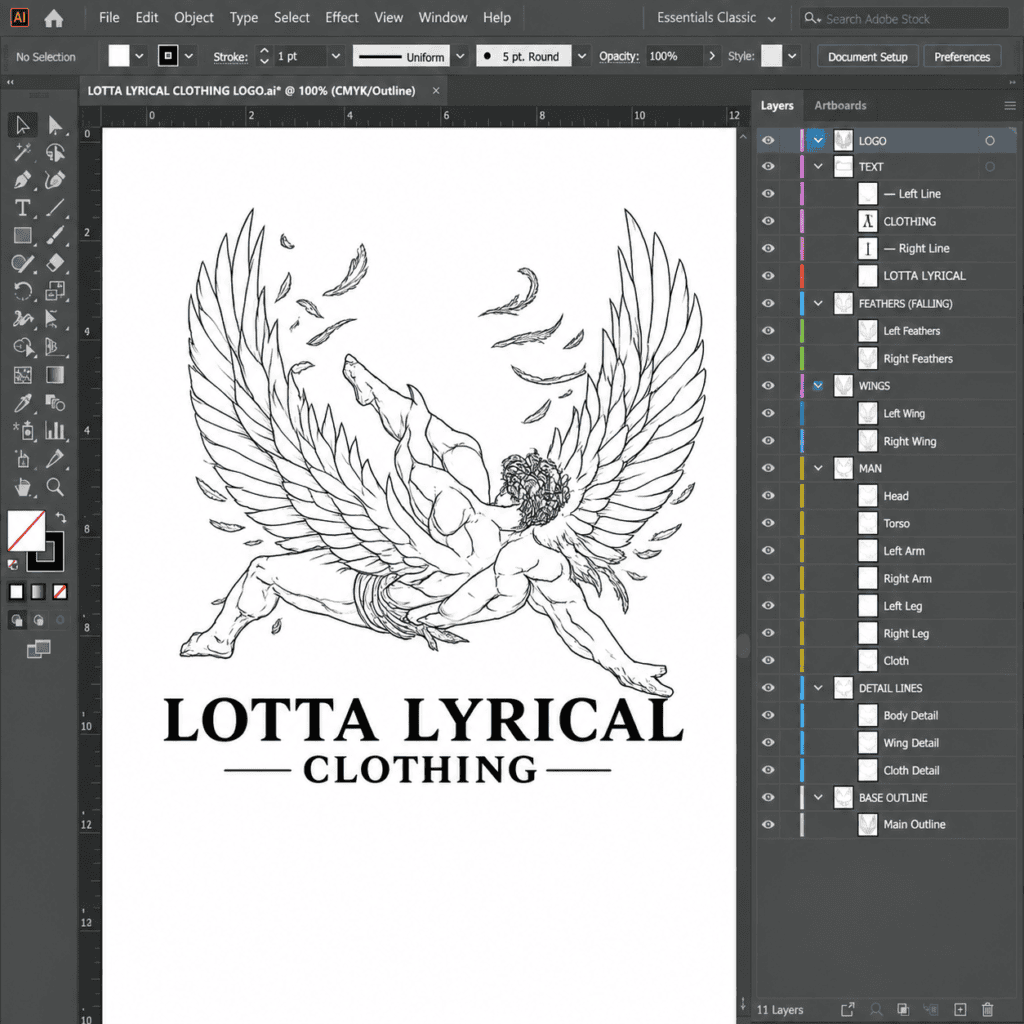This screenshot has width=1024, height=1024.
Task: Click the Preferences button
Action: pyautogui.click(x=962, y=57)
